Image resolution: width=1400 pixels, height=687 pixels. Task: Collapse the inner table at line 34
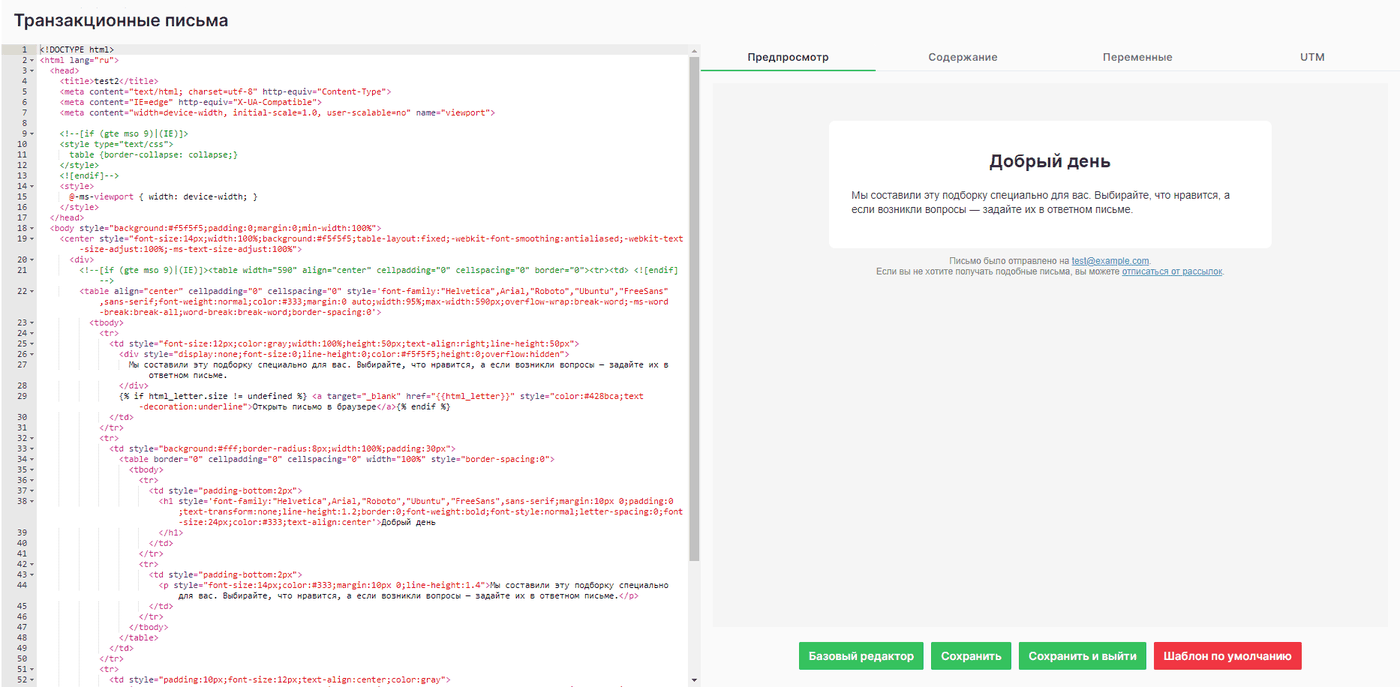click(33, 459)
